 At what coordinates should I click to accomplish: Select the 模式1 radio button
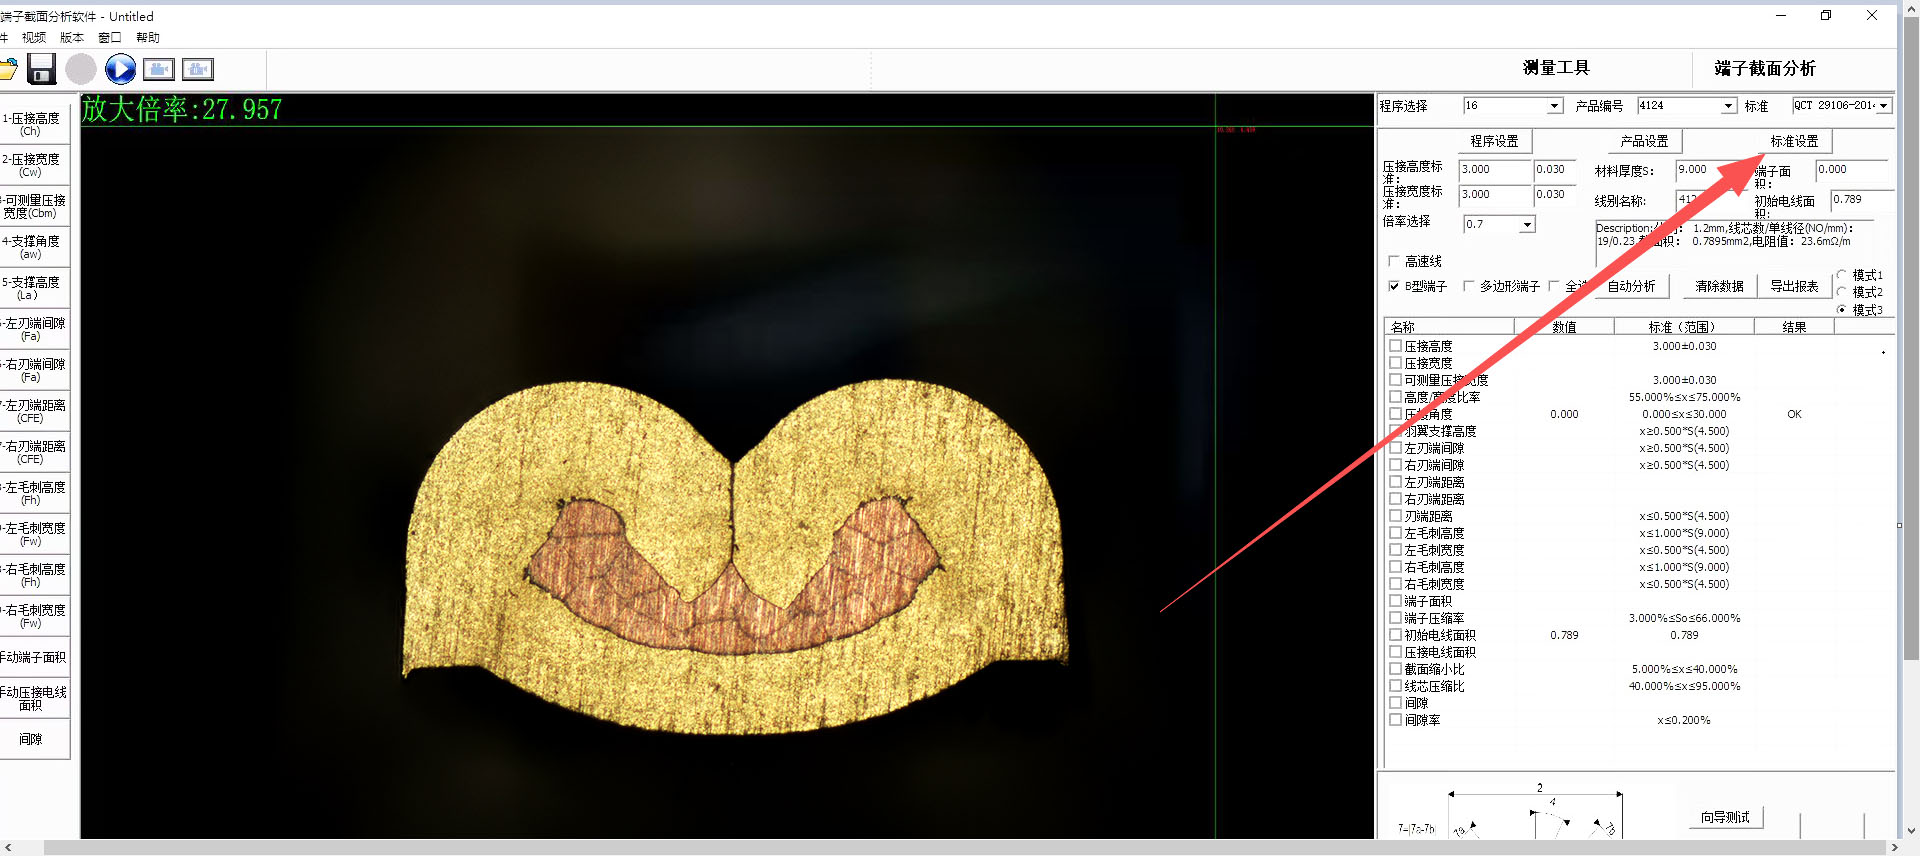point(1842,275)
